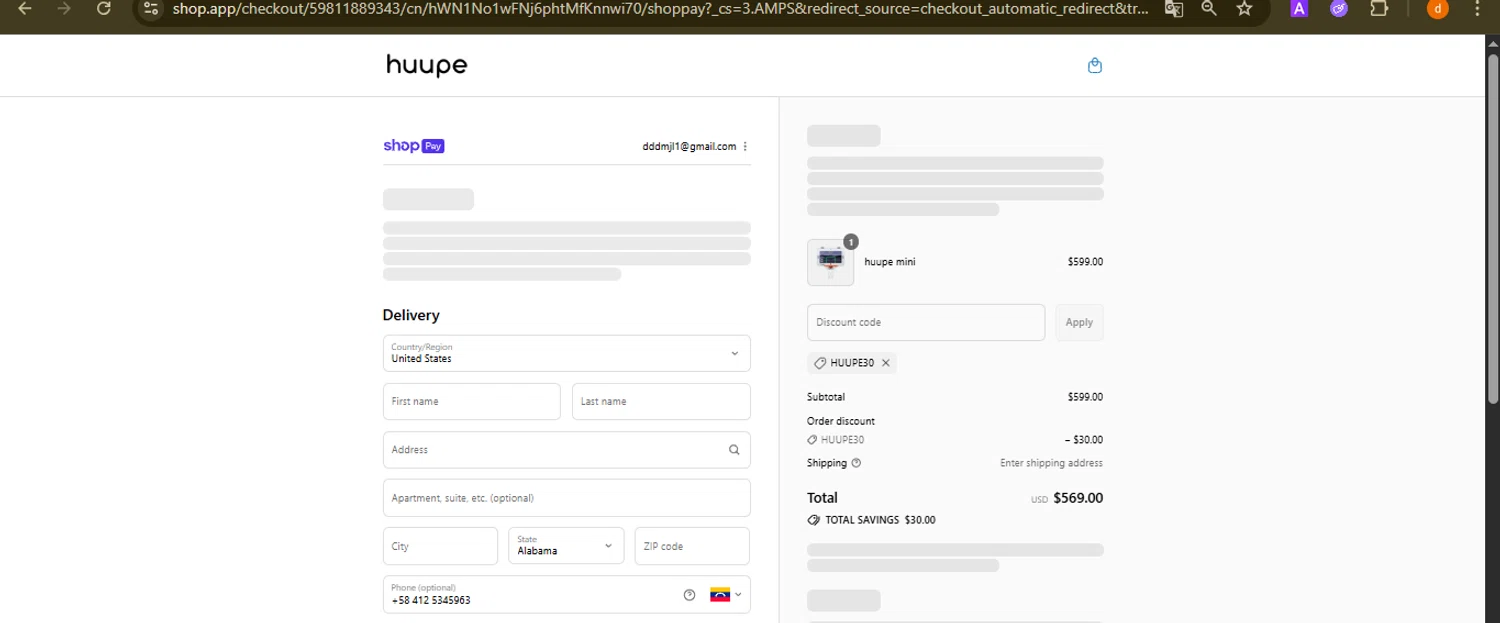Open account options next to email
Screen dimensions: 1500x623
tap(745, 146)
